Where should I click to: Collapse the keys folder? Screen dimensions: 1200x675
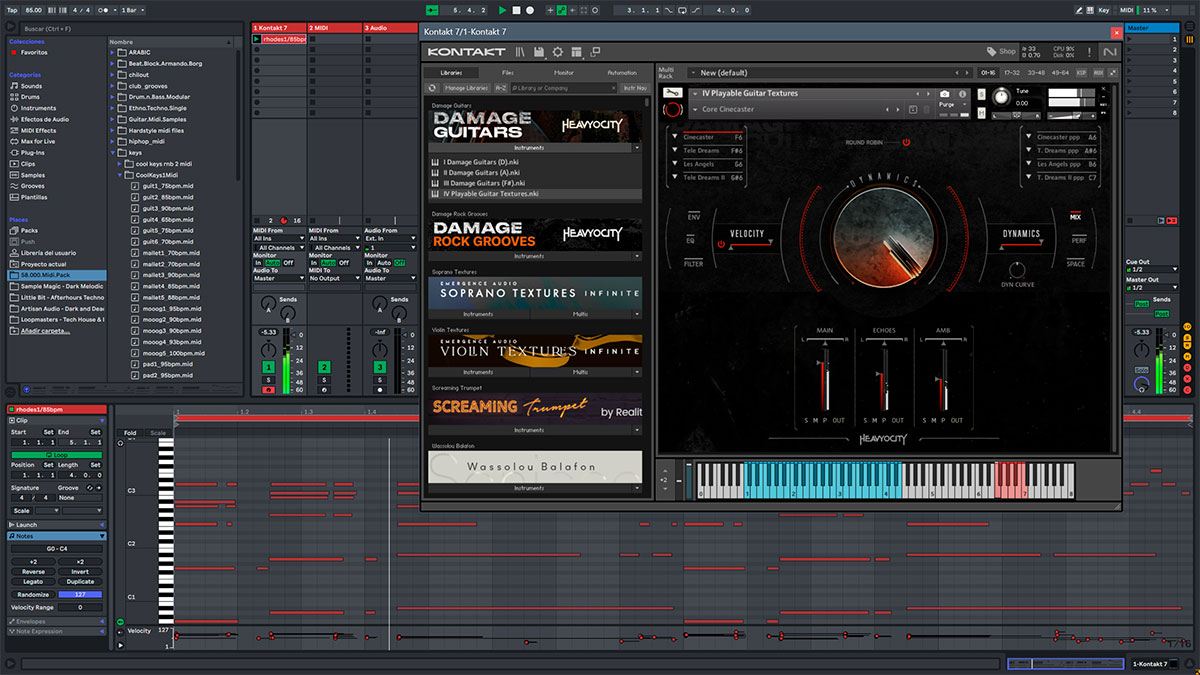(113, 152)
